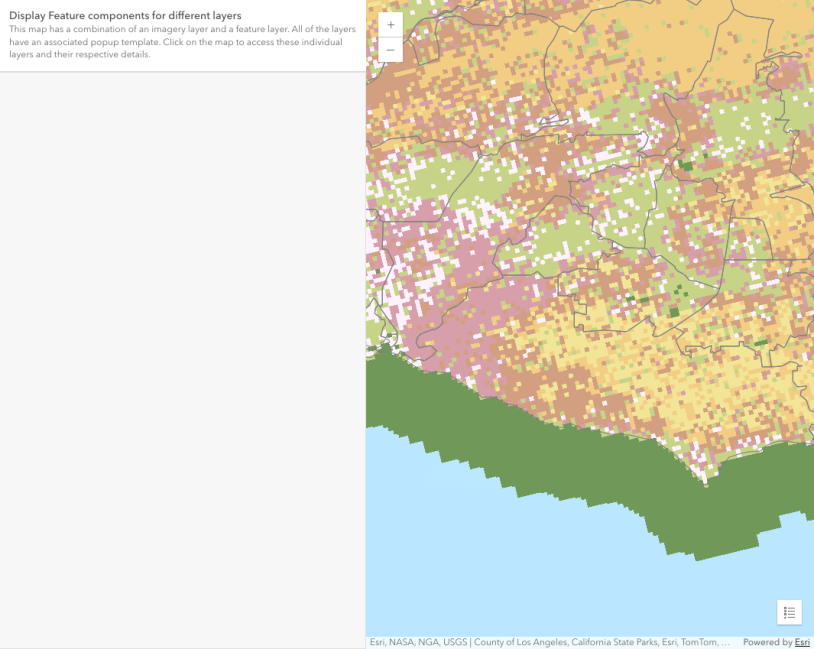
Task: Click the sample description paragraph
Action: 182,43
